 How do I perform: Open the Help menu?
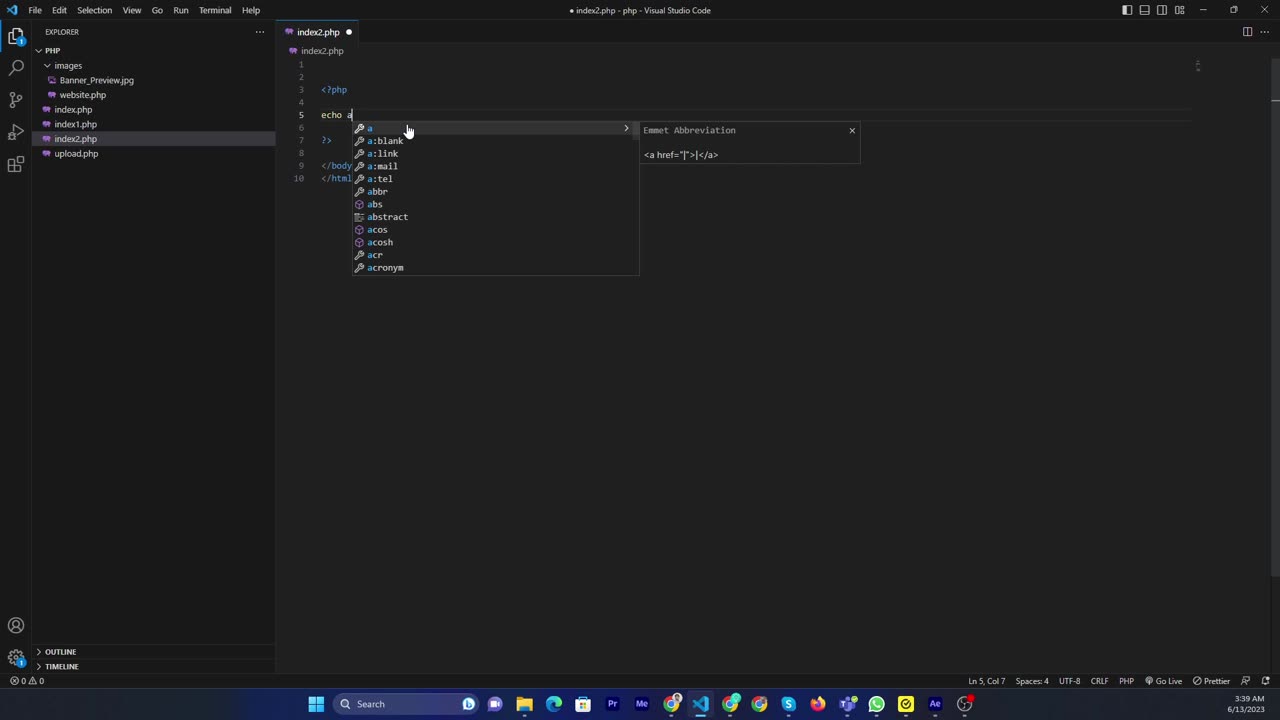(x=251, y=10)
